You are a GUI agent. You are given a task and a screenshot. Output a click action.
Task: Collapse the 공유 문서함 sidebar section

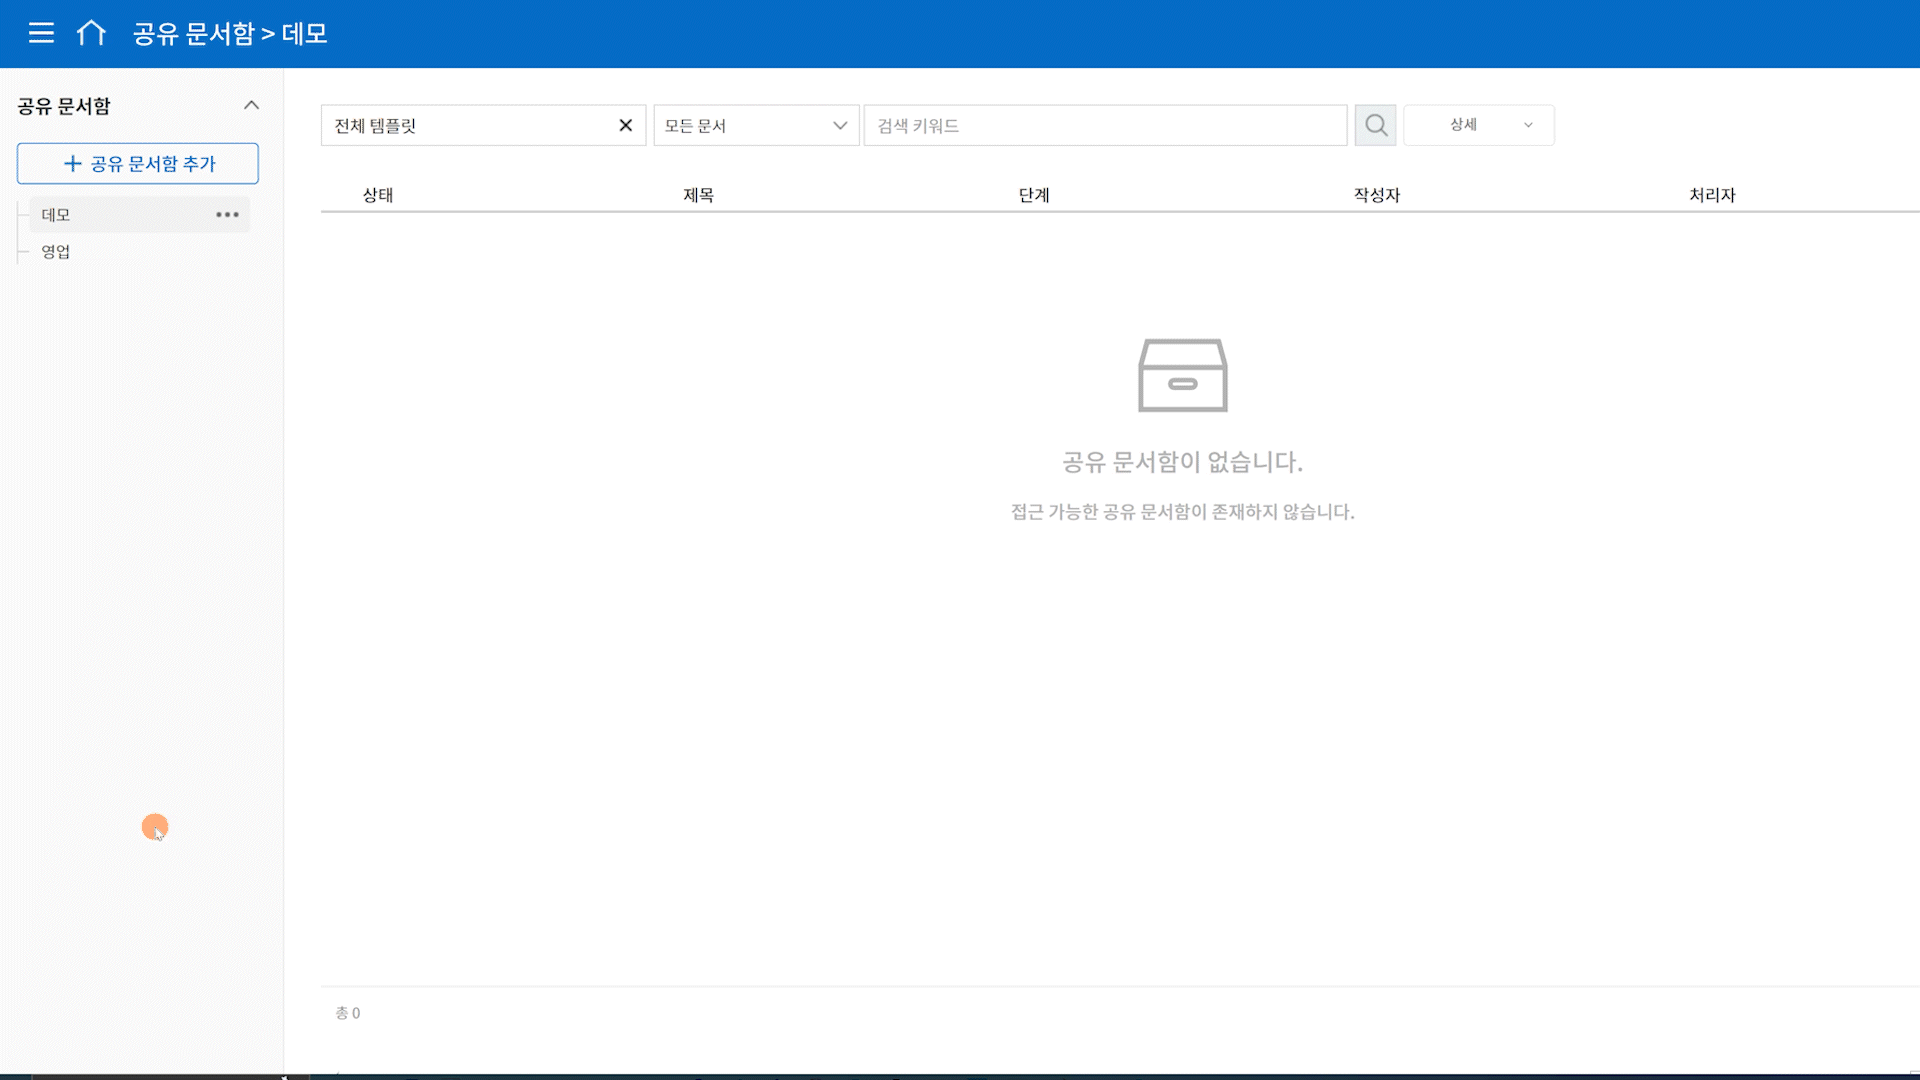[x=251, y=105]
